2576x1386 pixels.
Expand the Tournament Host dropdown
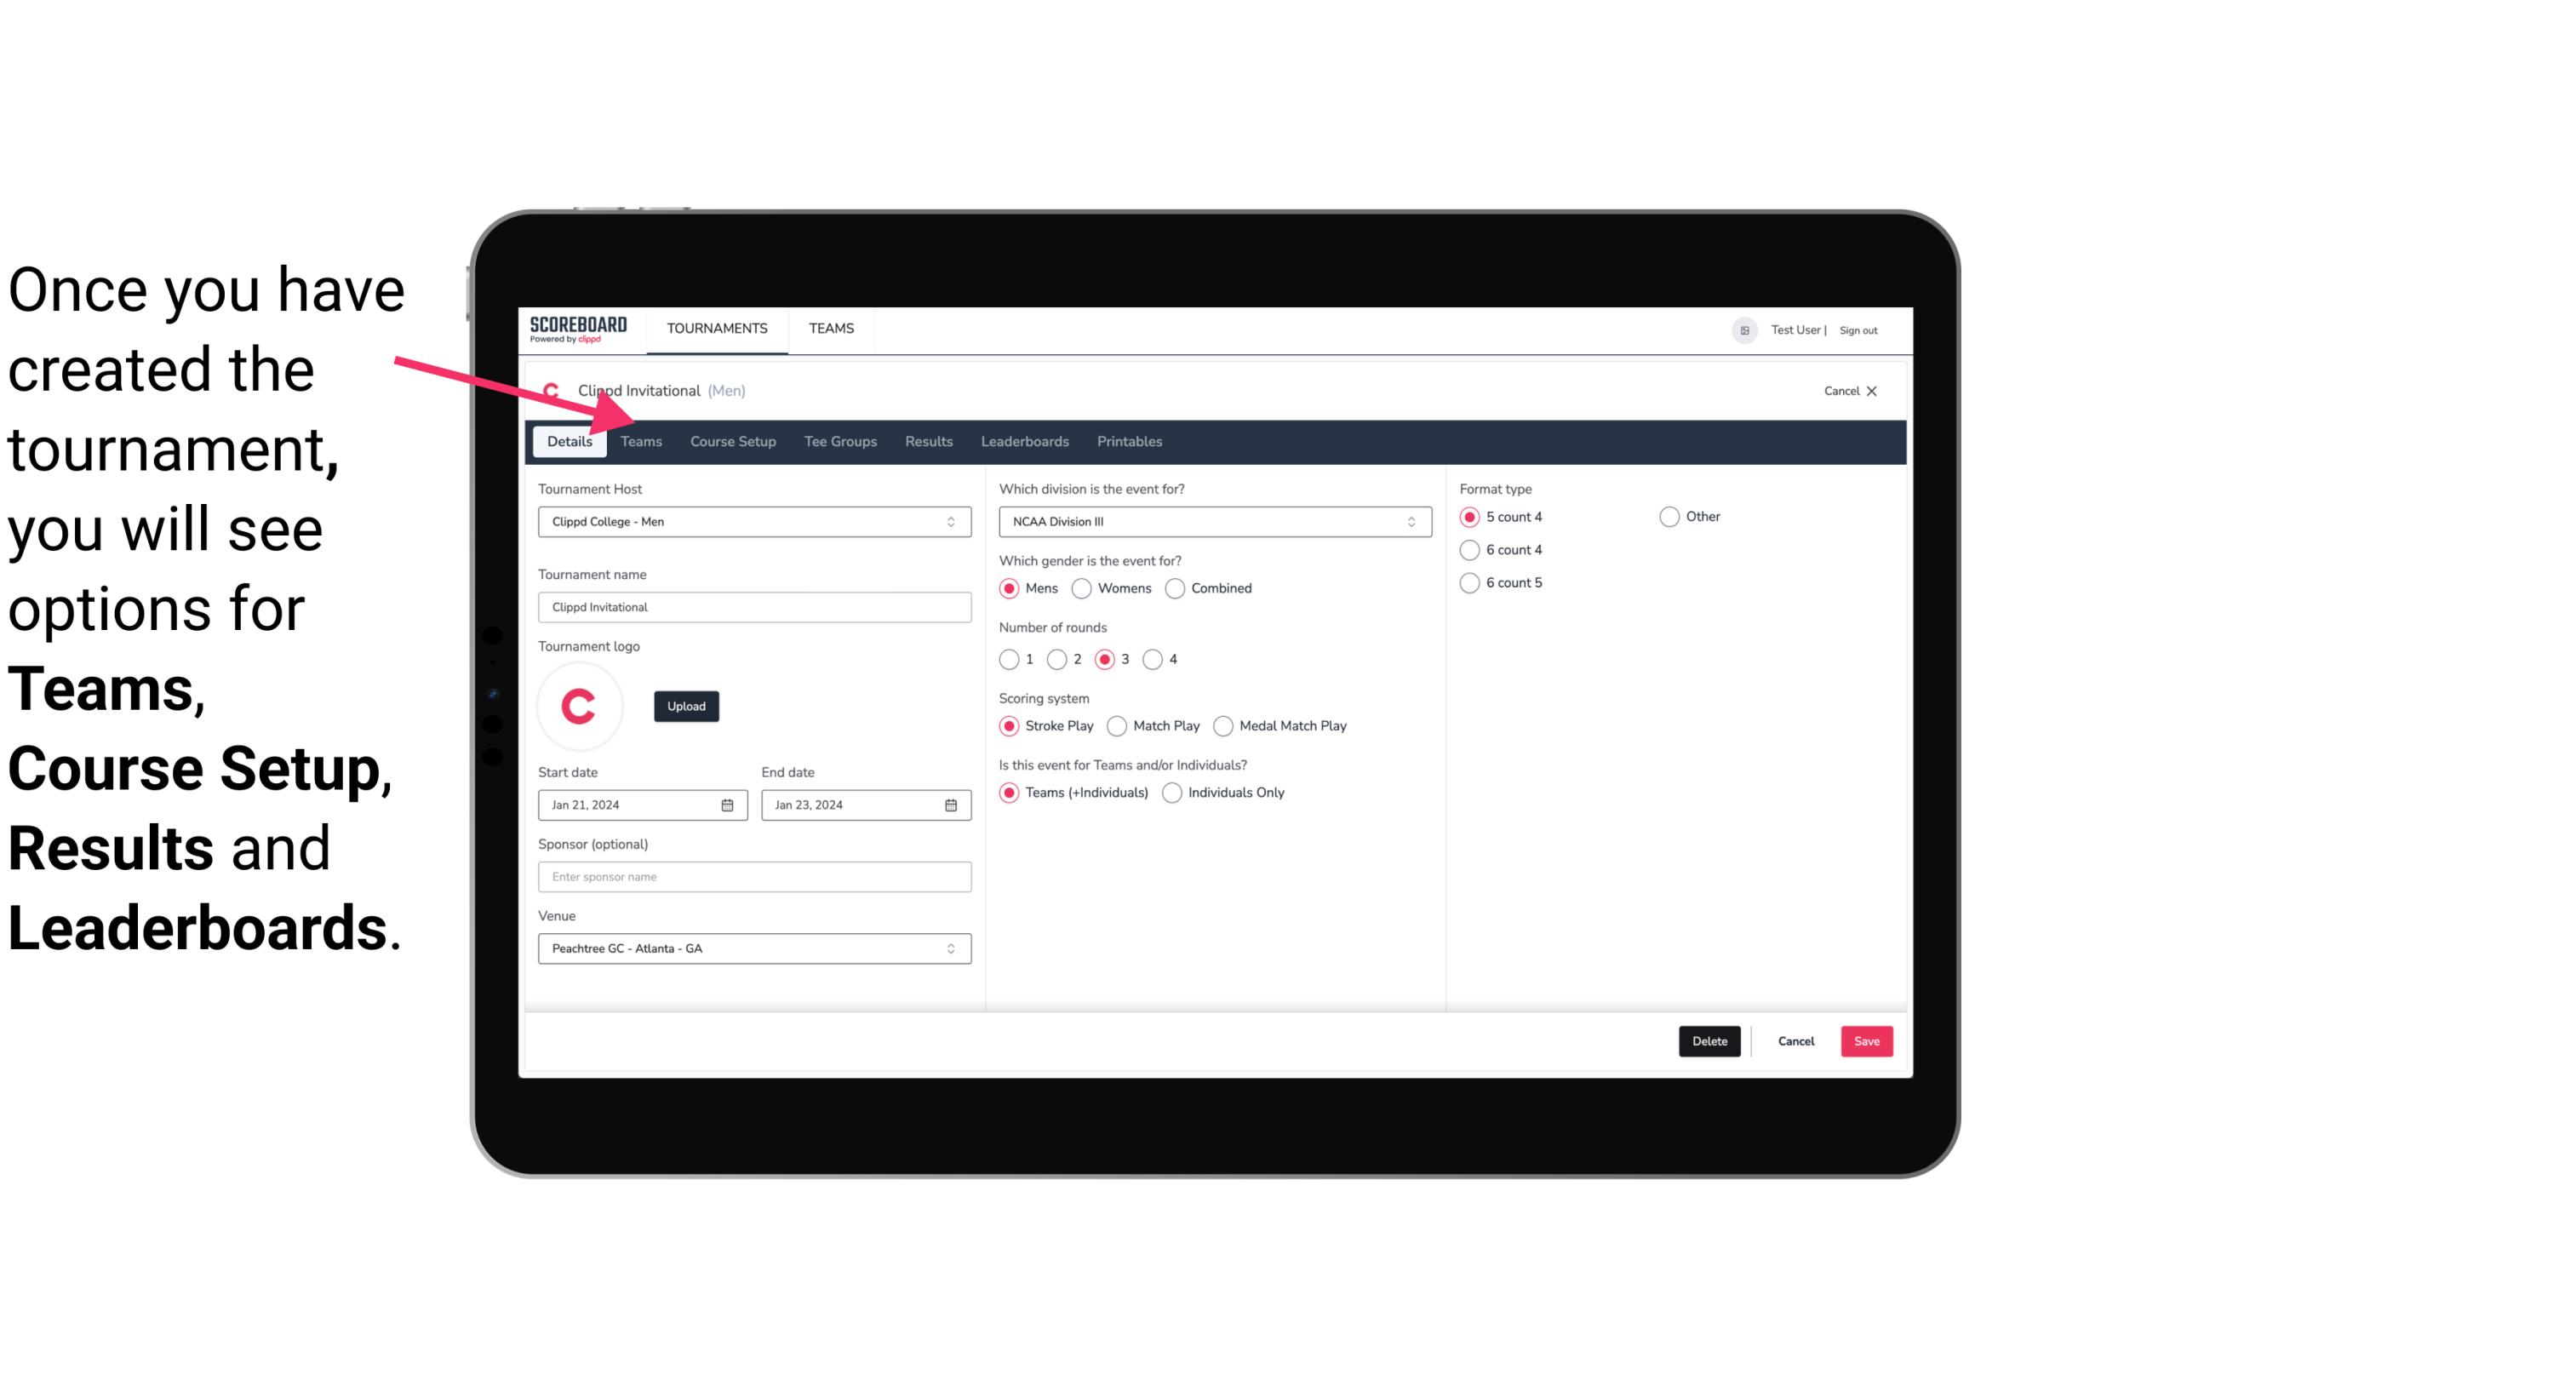tap(950, 521)
